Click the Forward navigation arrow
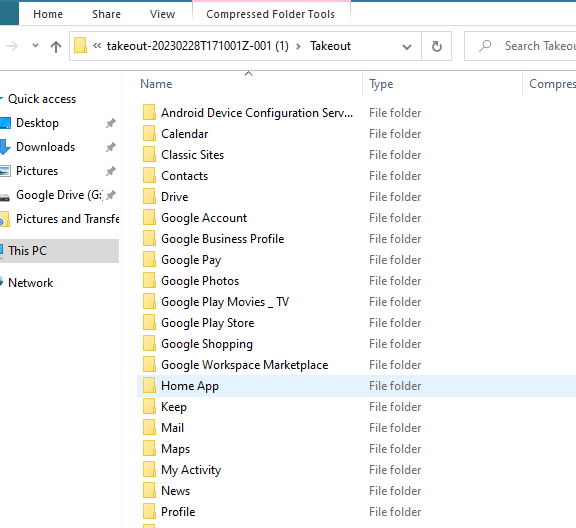This screenshot has height=528, width=576. click(x=12, y=46)
